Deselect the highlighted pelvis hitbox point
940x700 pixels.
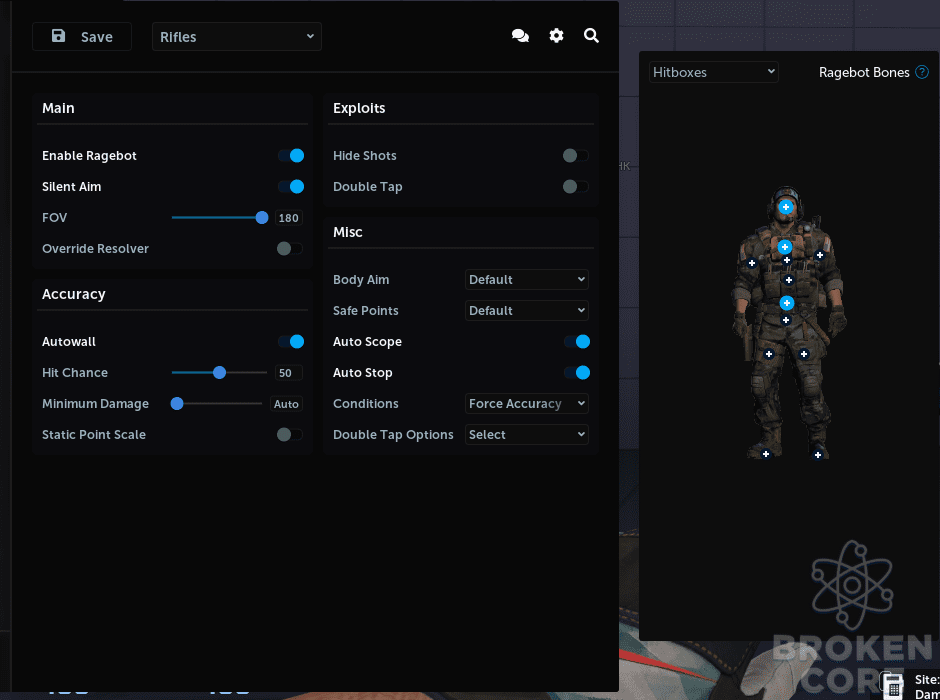coord(787,303)
